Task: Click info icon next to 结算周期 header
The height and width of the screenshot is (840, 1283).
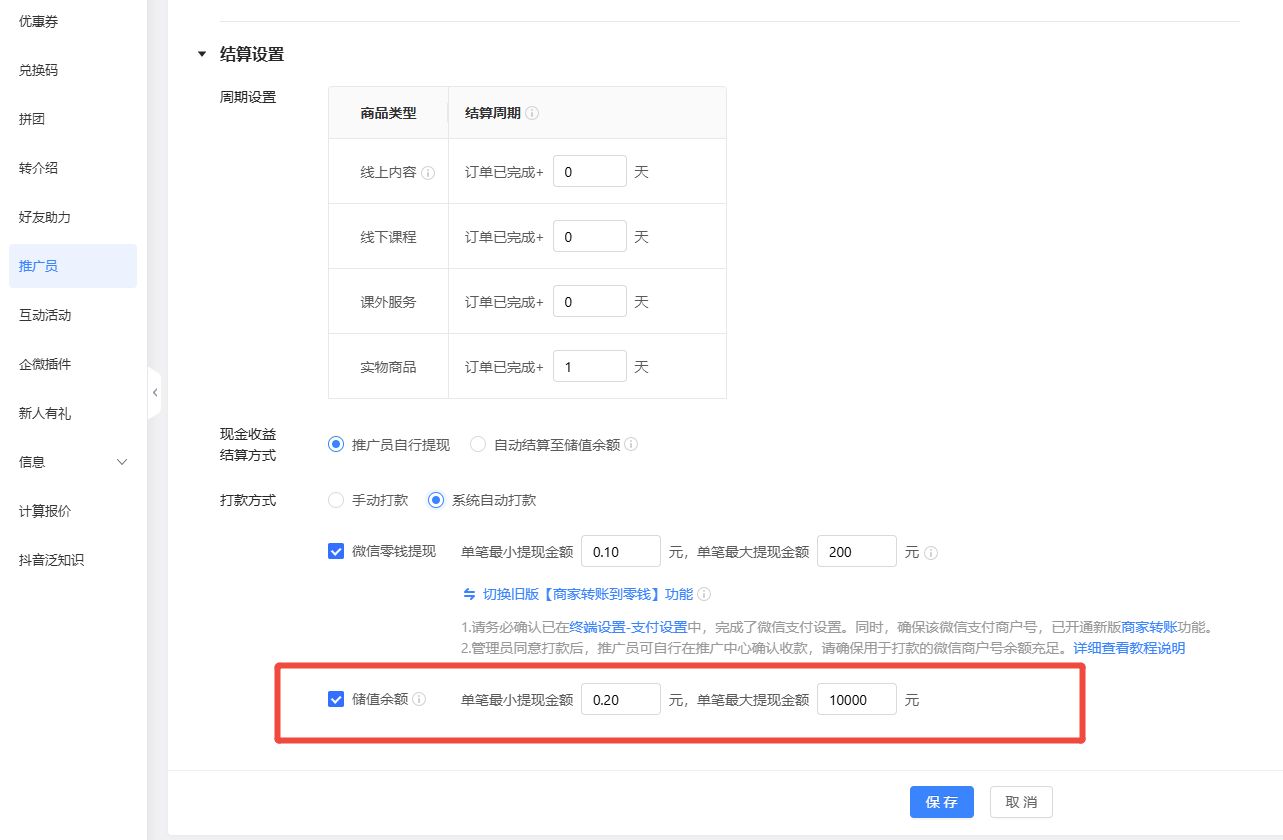Action: [x=532, y=114]
